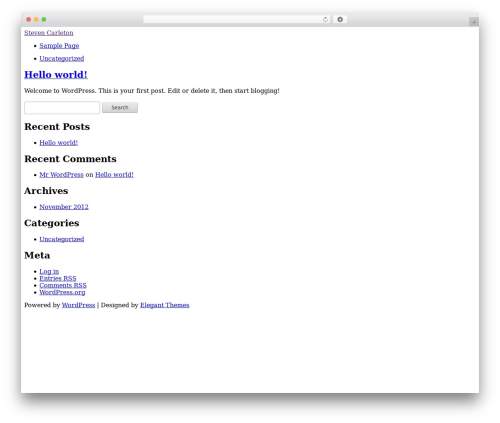Open Comments RSS feed

coord(63,285)
